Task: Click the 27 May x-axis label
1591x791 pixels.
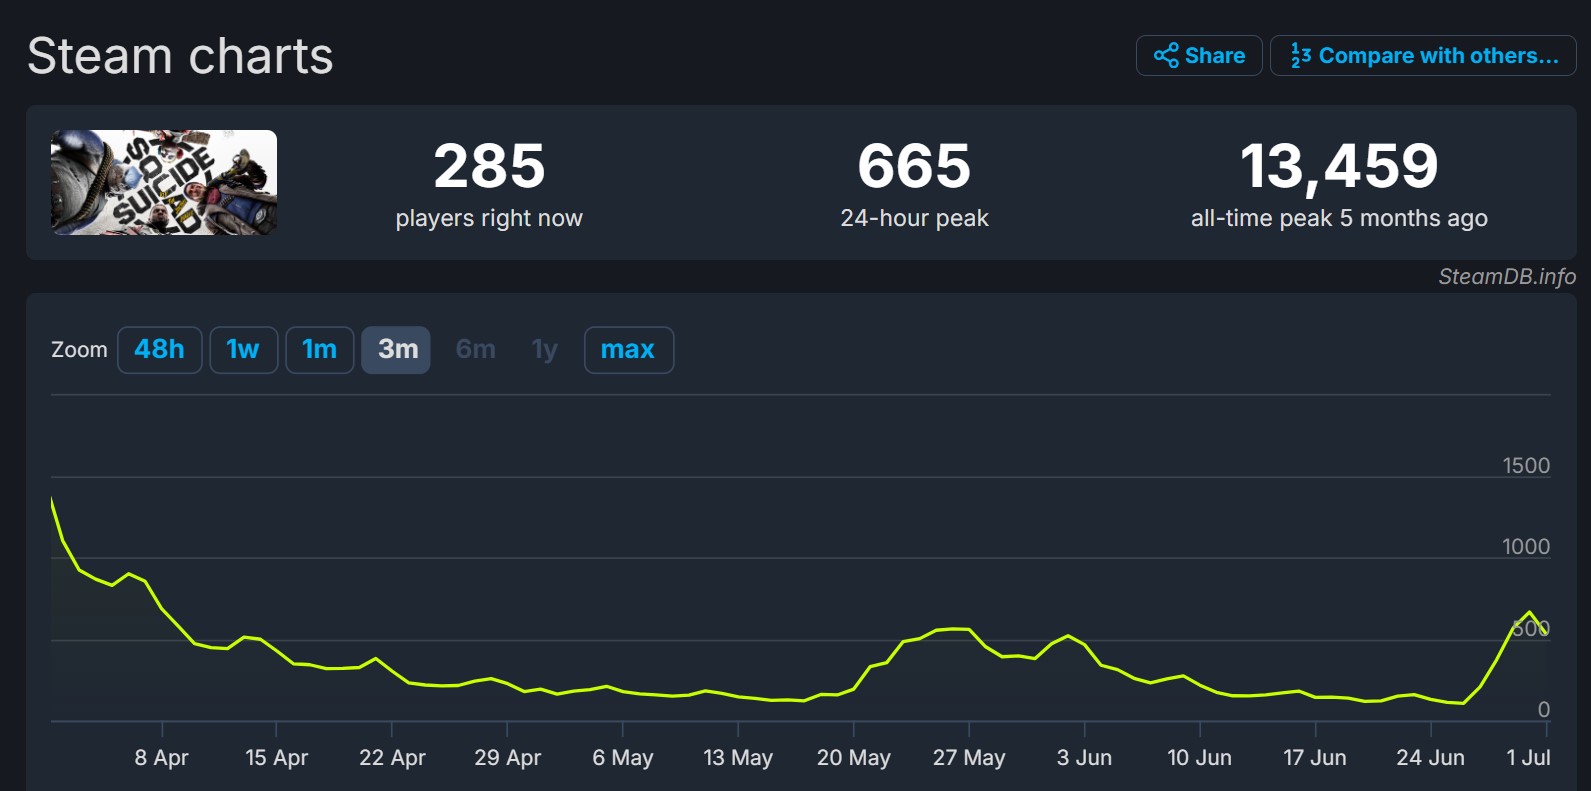Action: click(968, 758)
